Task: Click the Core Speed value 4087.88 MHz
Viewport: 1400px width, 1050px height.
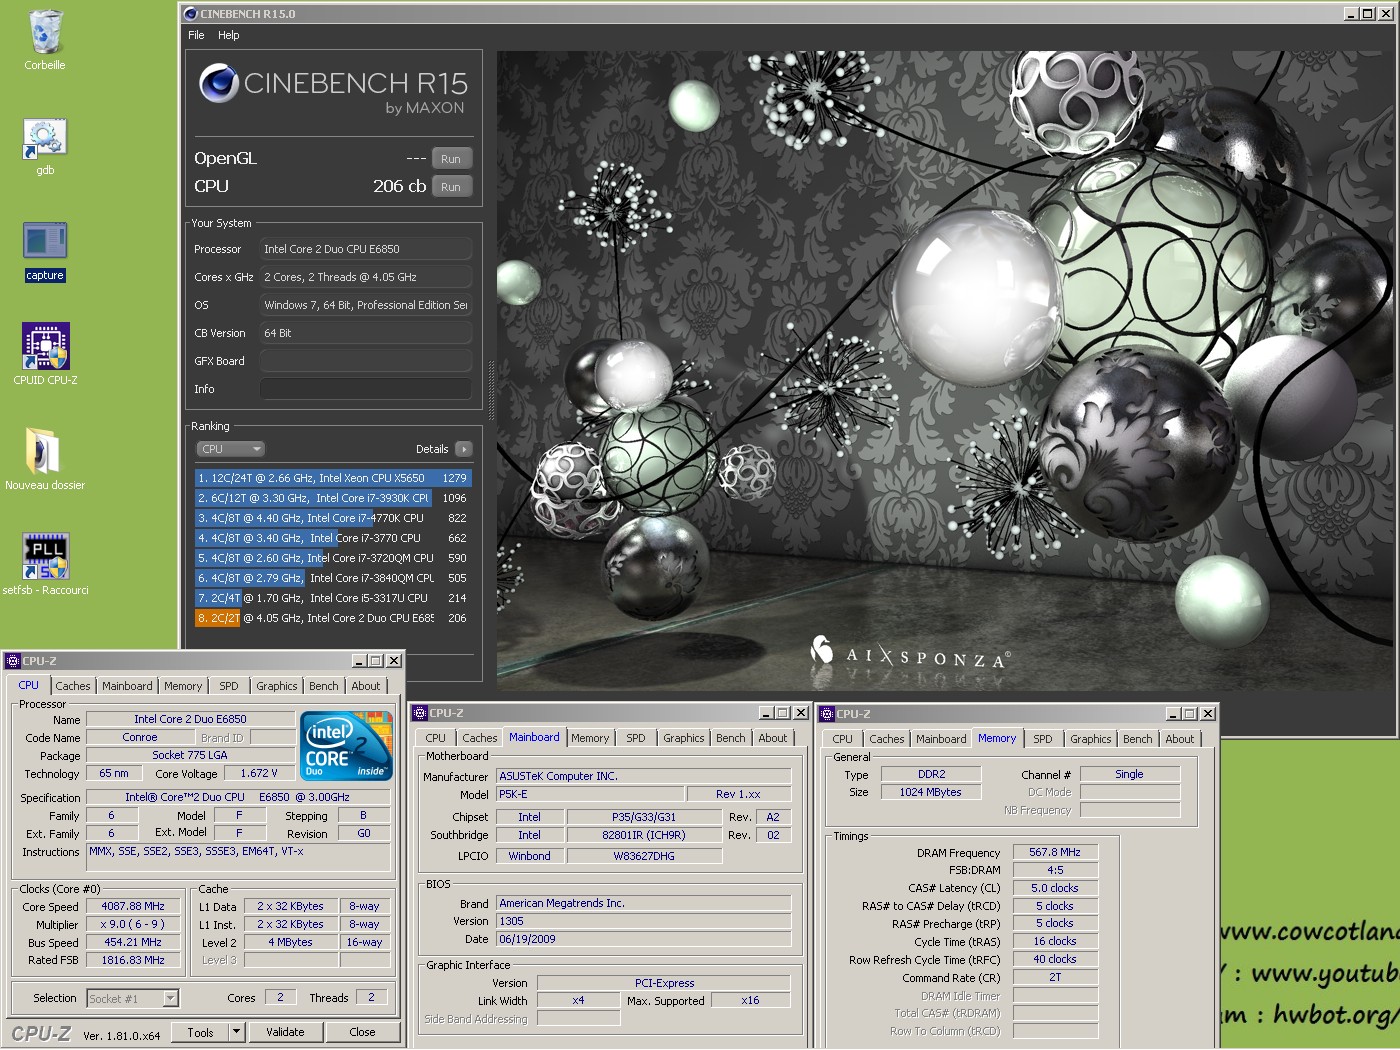Action: [x=133, y=906]
